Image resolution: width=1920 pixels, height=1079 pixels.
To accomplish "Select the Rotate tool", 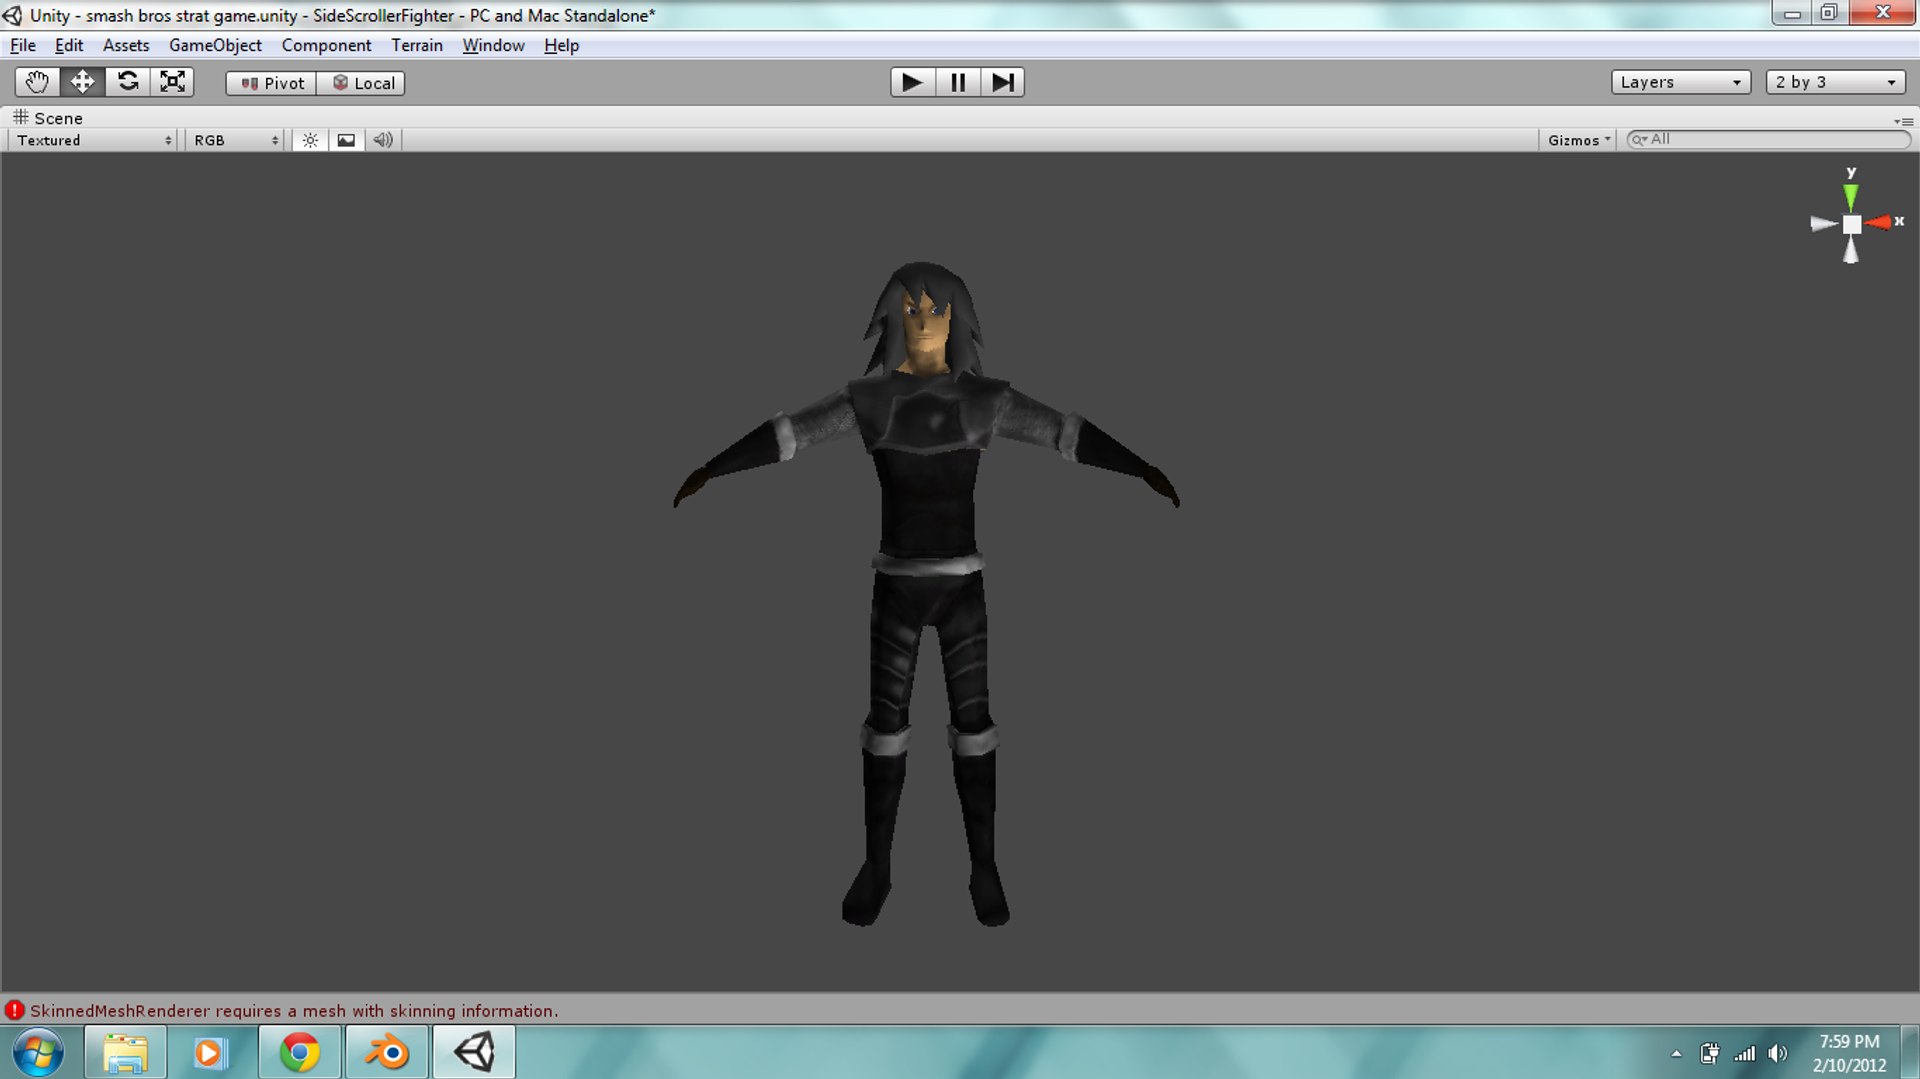I will point(128,82).
